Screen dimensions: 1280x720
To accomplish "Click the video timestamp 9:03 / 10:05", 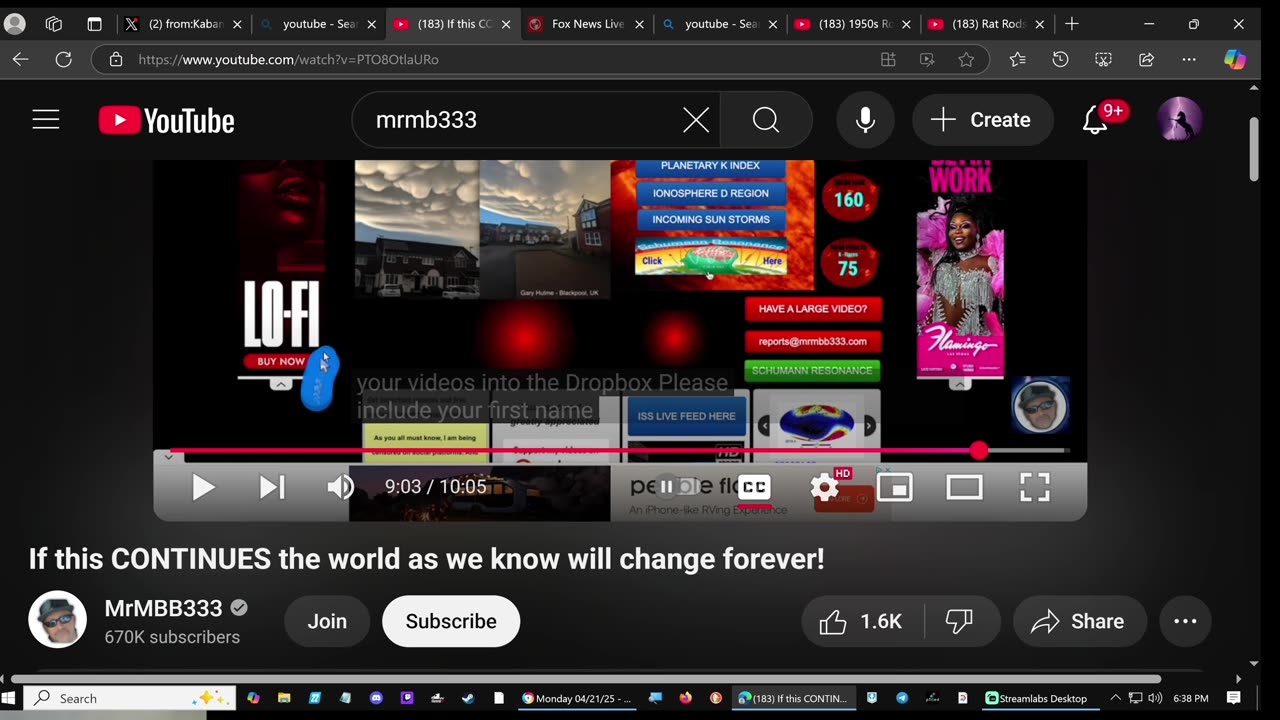I will pyautogui.click(x=436, y=487).
